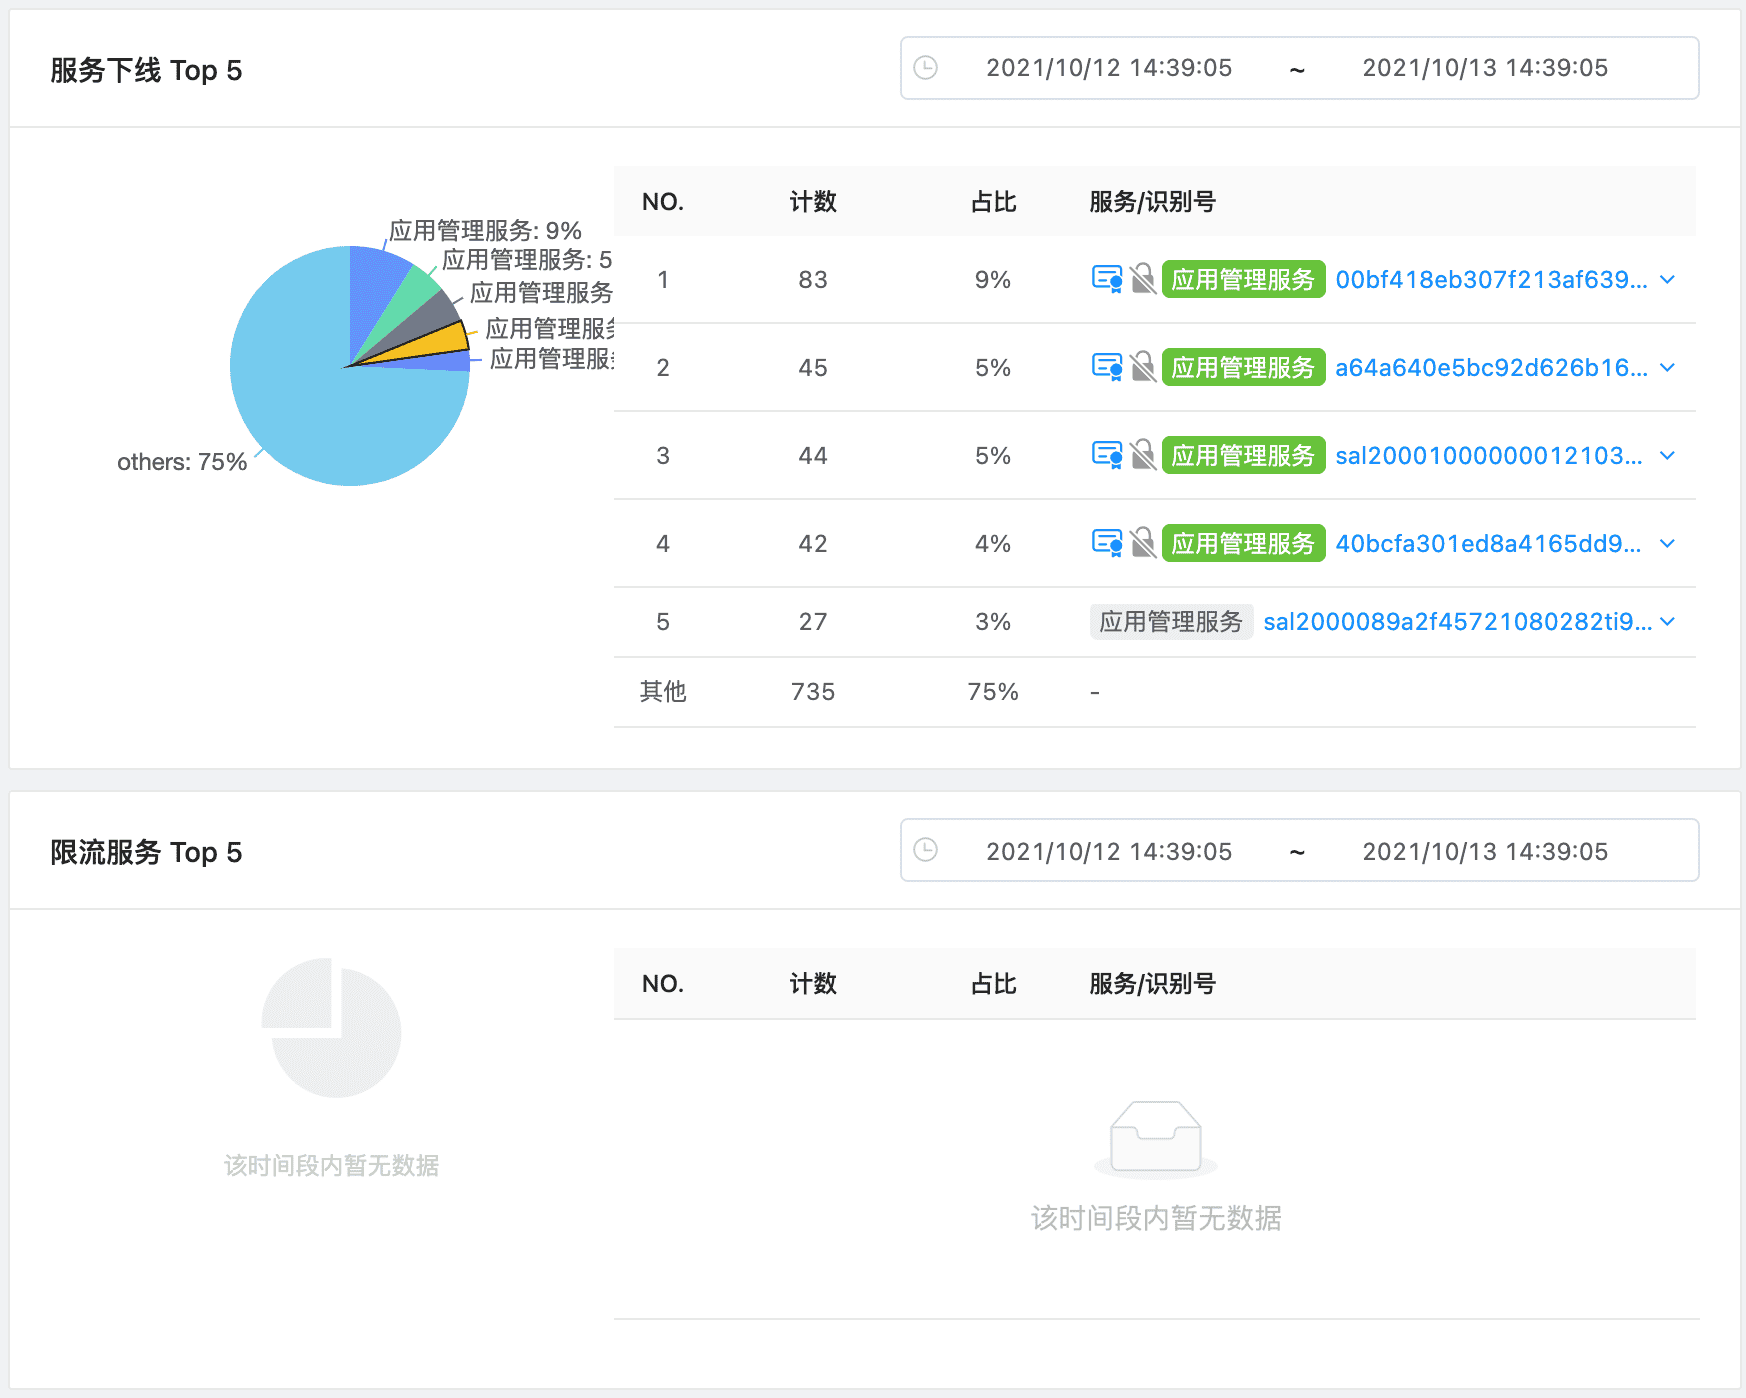This screenshot has height=1398, width=1746.
Task: Click pie label others: 75%
Action: pyautogui.click(x=182, y=462)
